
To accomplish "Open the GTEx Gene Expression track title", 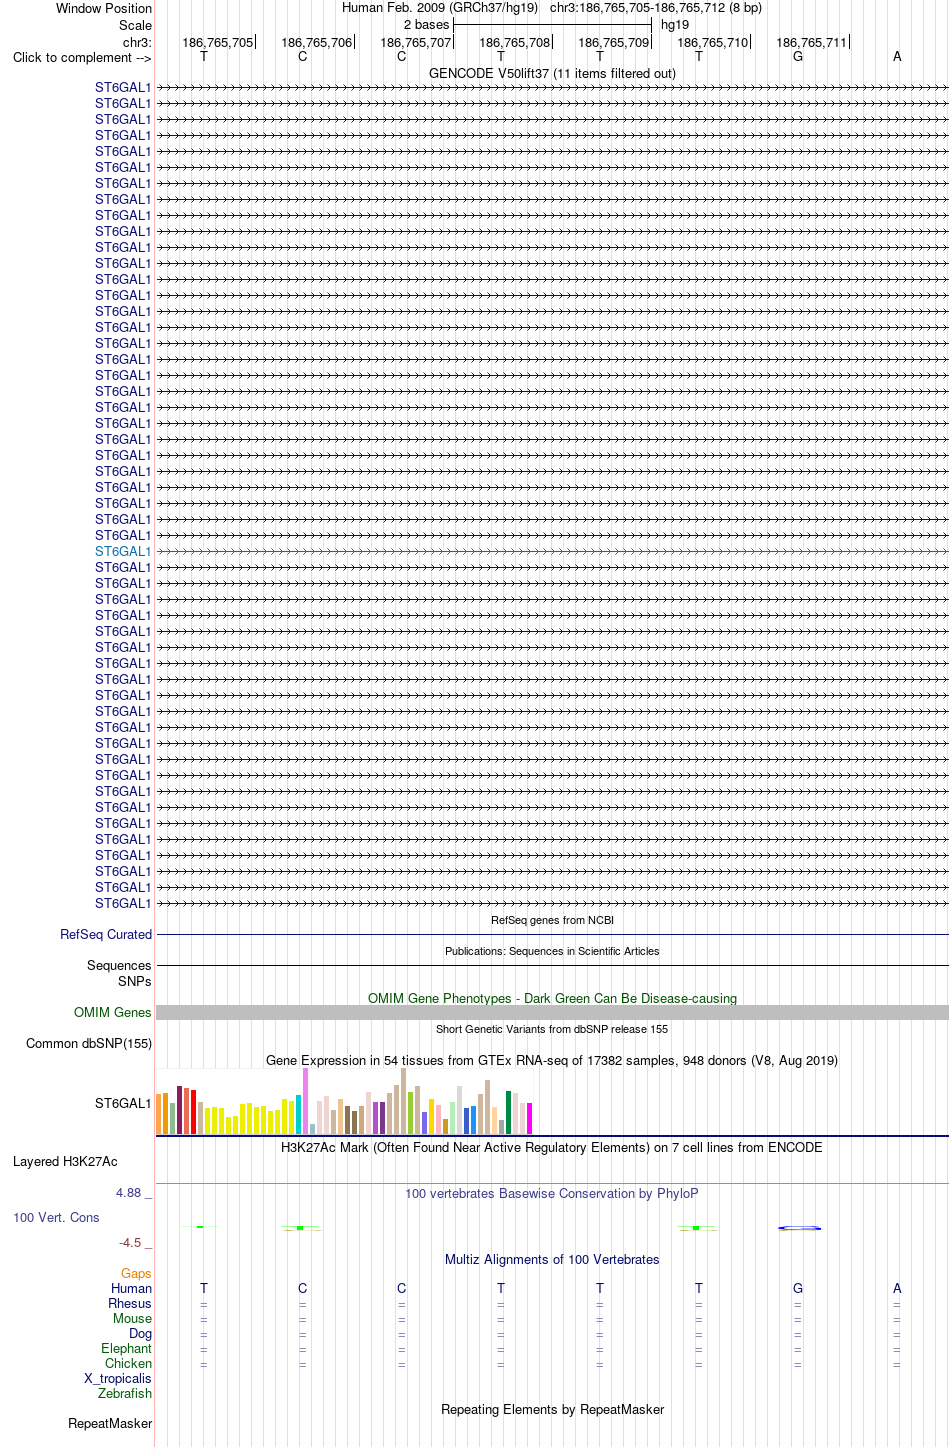I will click(x=552, y=1060).
